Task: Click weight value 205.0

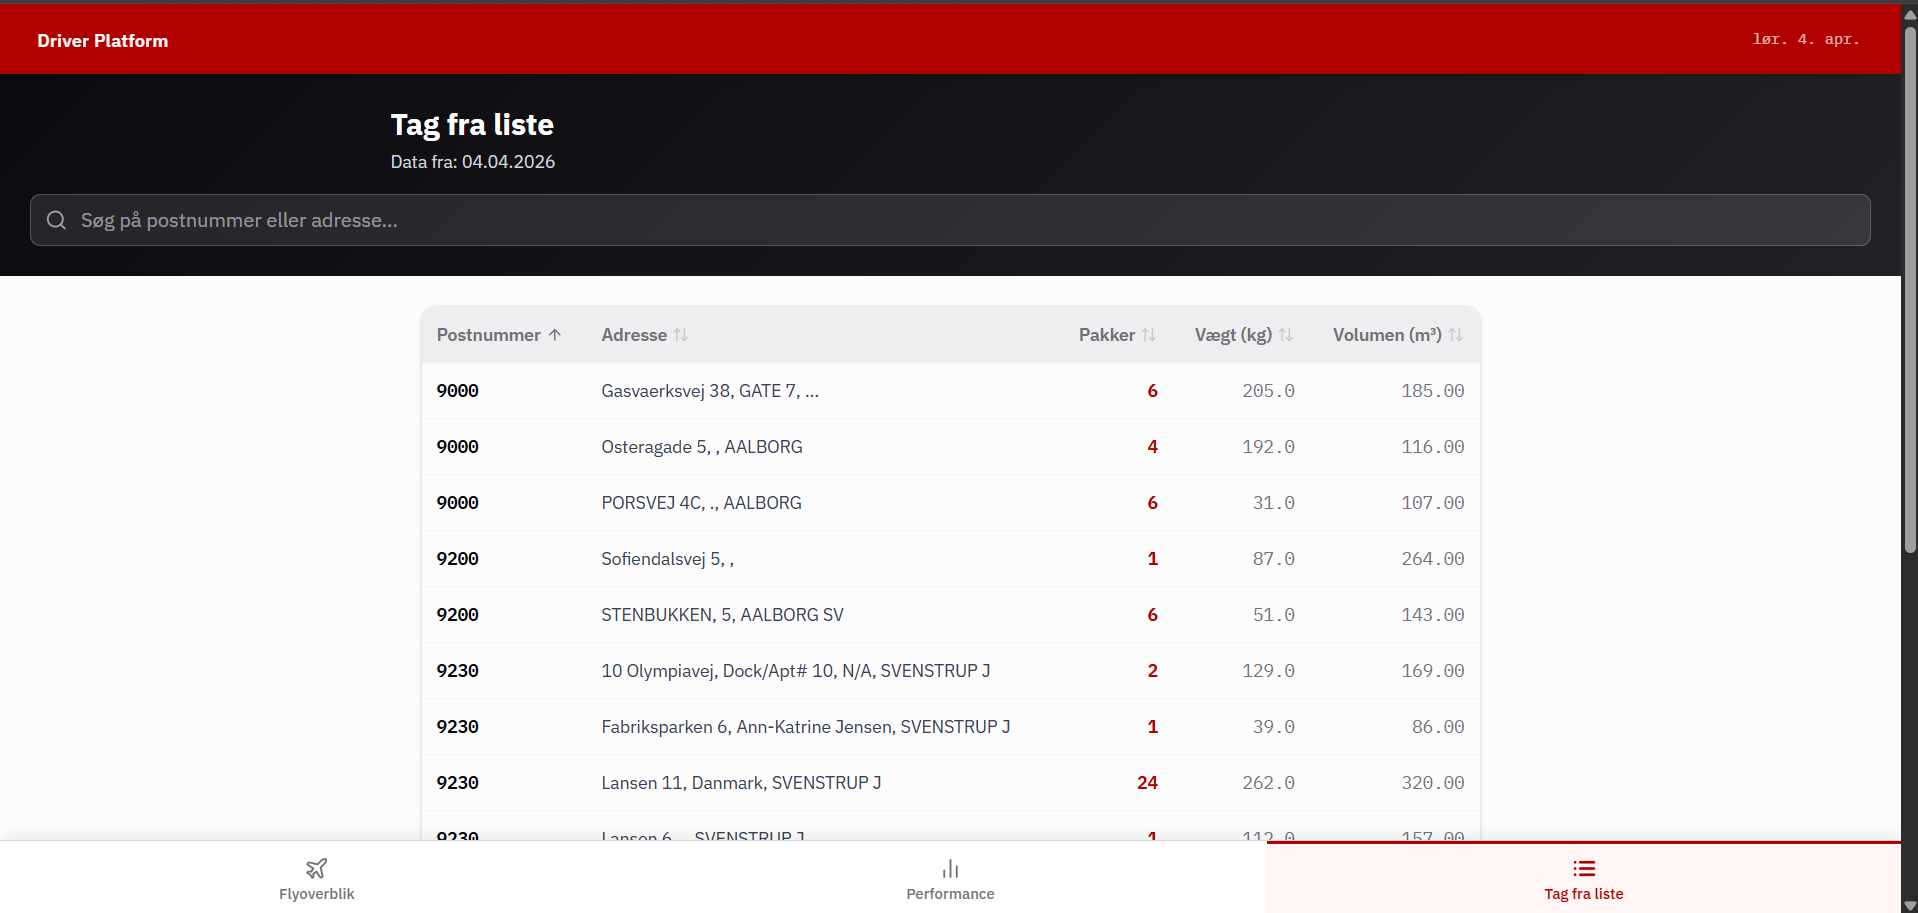Action: click(x=1268, y=391)
